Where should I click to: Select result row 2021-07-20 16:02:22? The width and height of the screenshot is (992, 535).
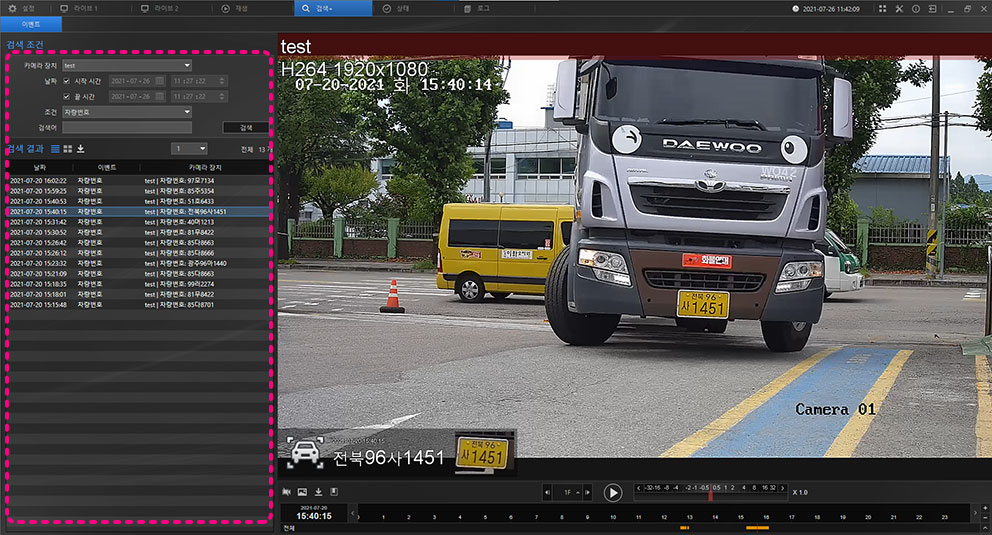pyautogui.click(x=139, y=181)
